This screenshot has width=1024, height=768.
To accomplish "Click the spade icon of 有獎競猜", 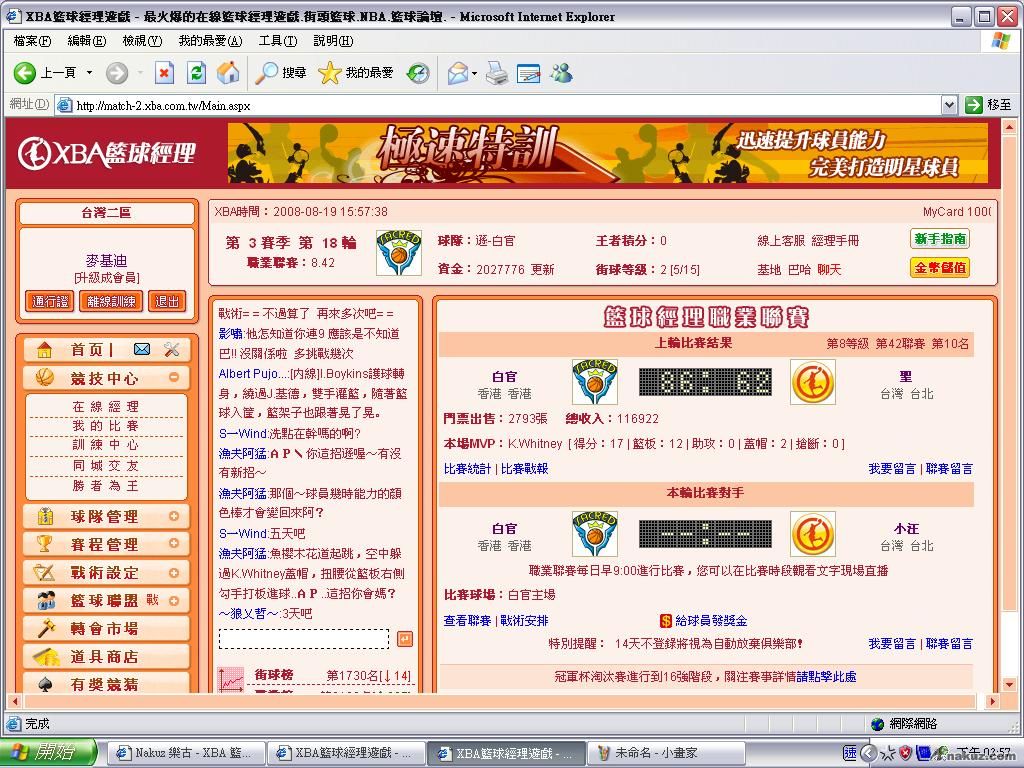I will (44, 684).
